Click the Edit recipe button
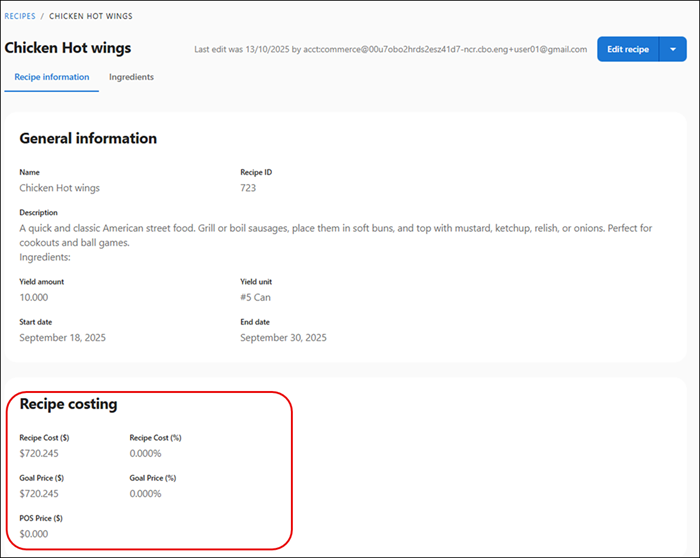This screenshot has width=700, height=558. [x=628, y=49]
